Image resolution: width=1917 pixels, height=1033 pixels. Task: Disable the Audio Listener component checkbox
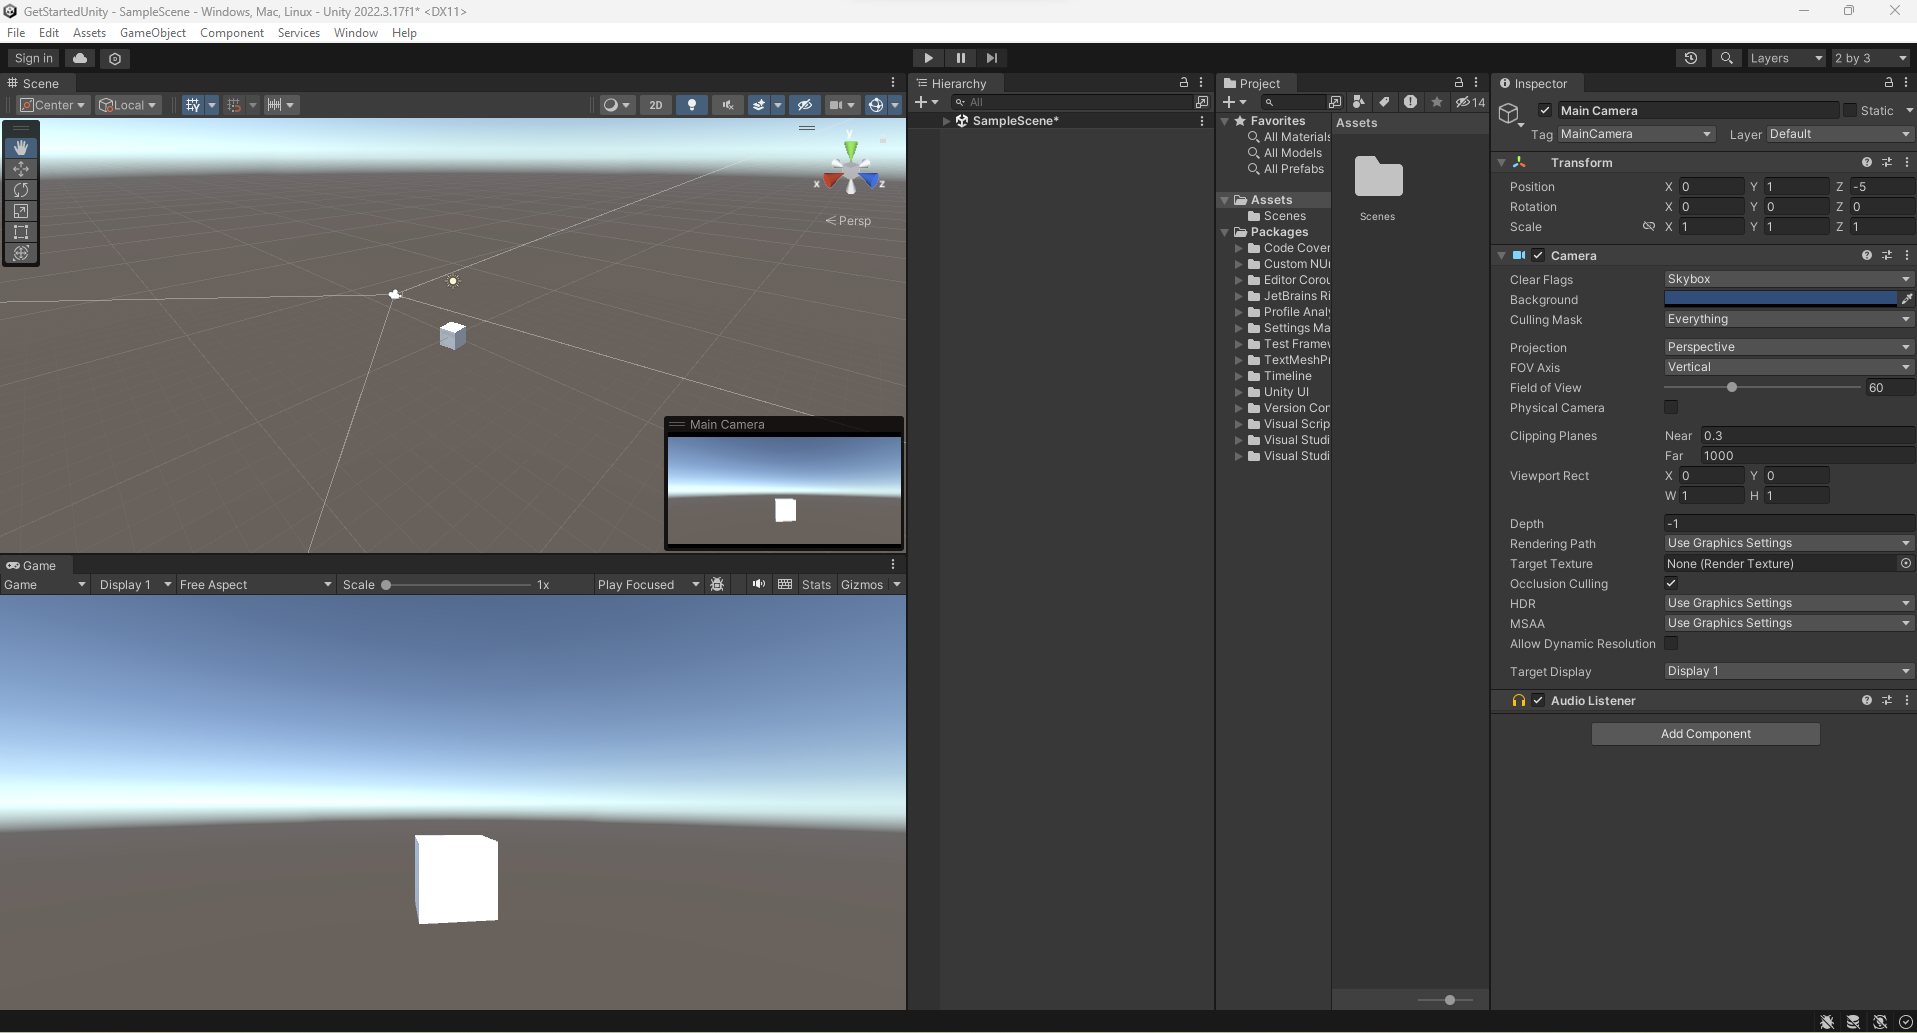(x=1538, y=700)
